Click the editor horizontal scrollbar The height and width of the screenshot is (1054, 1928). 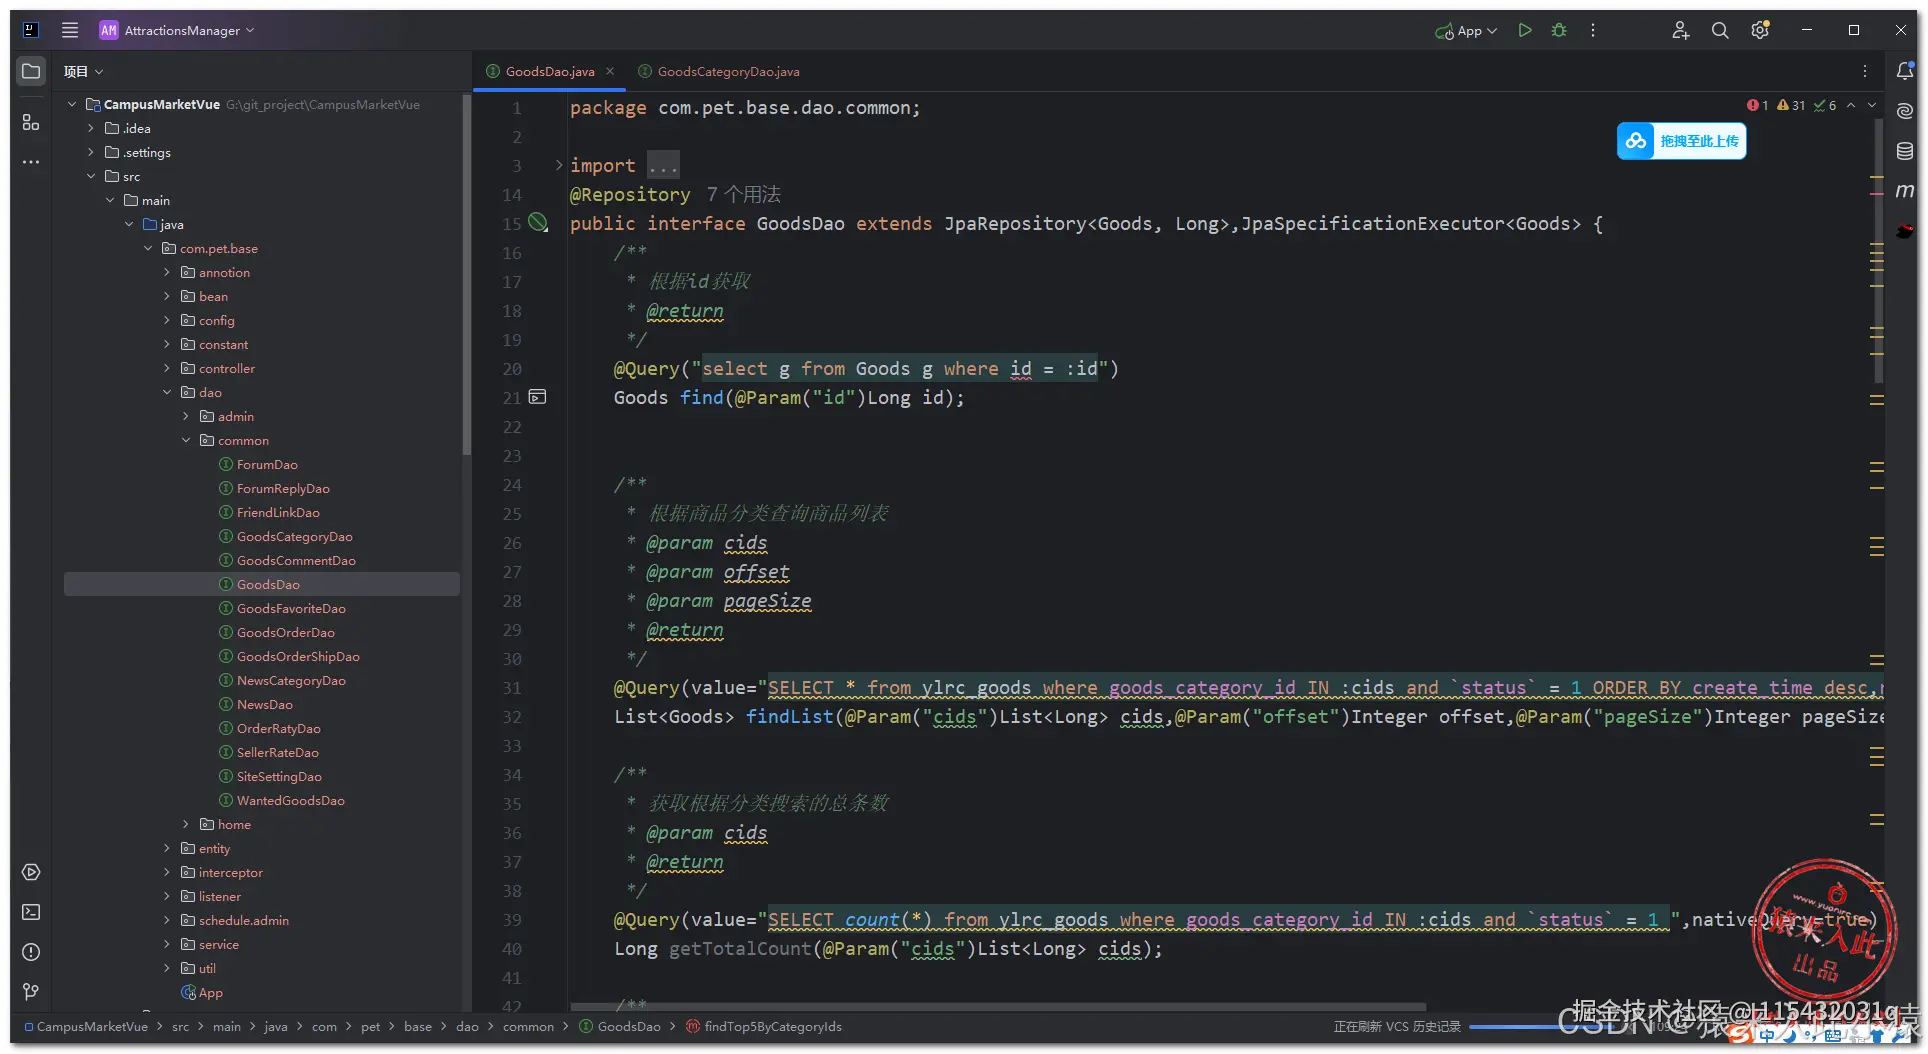[x=998, y=1006]
